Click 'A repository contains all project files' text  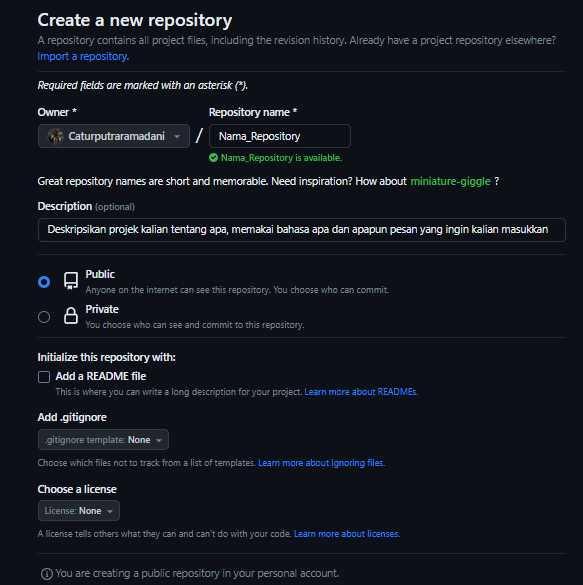click(297, 40)
